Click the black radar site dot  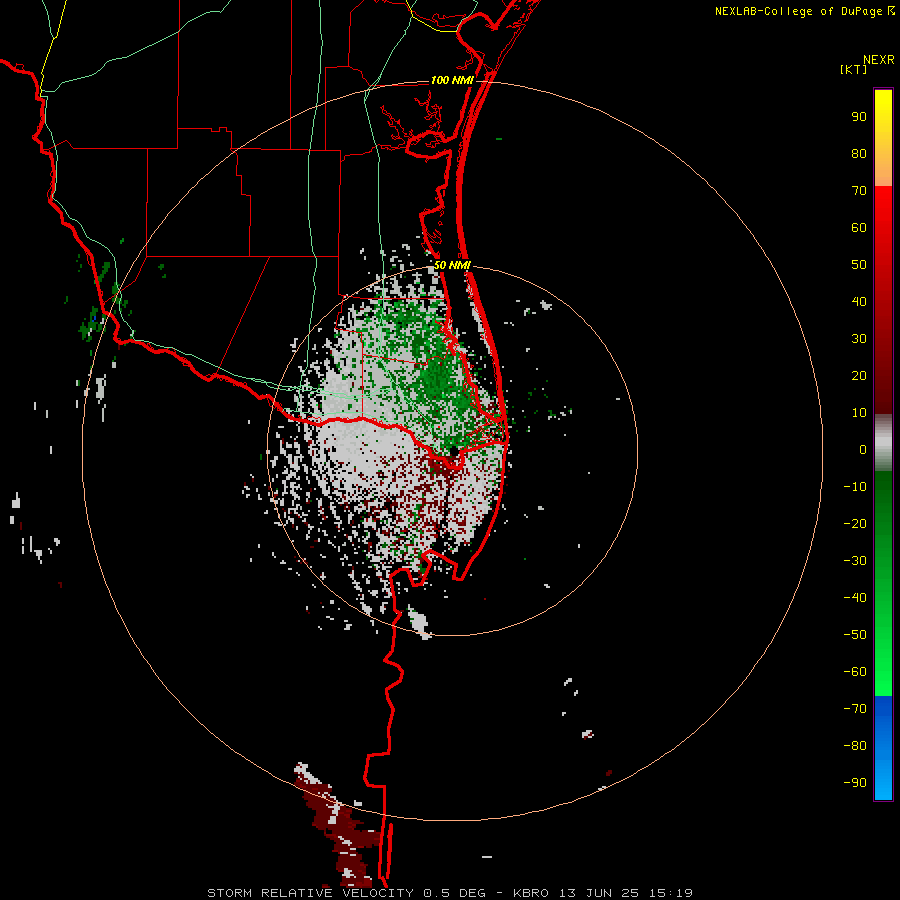[453, 451]
